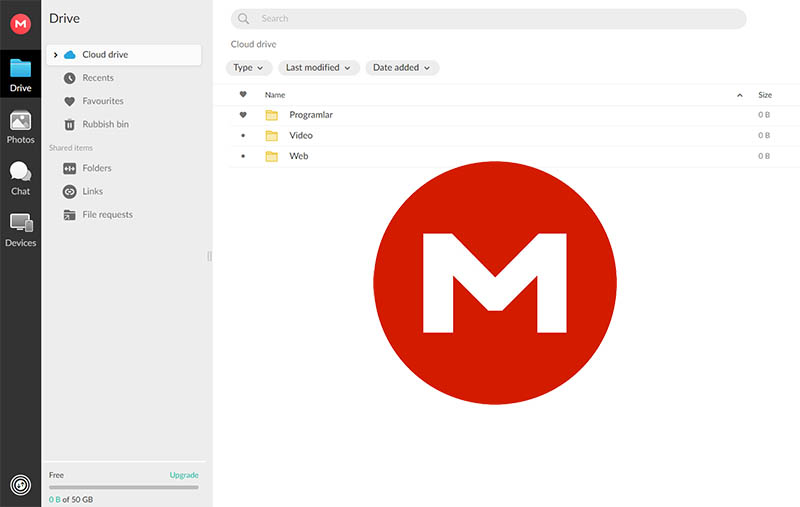Open the Chat section
The image size is (800, 507).
(20, 178)
